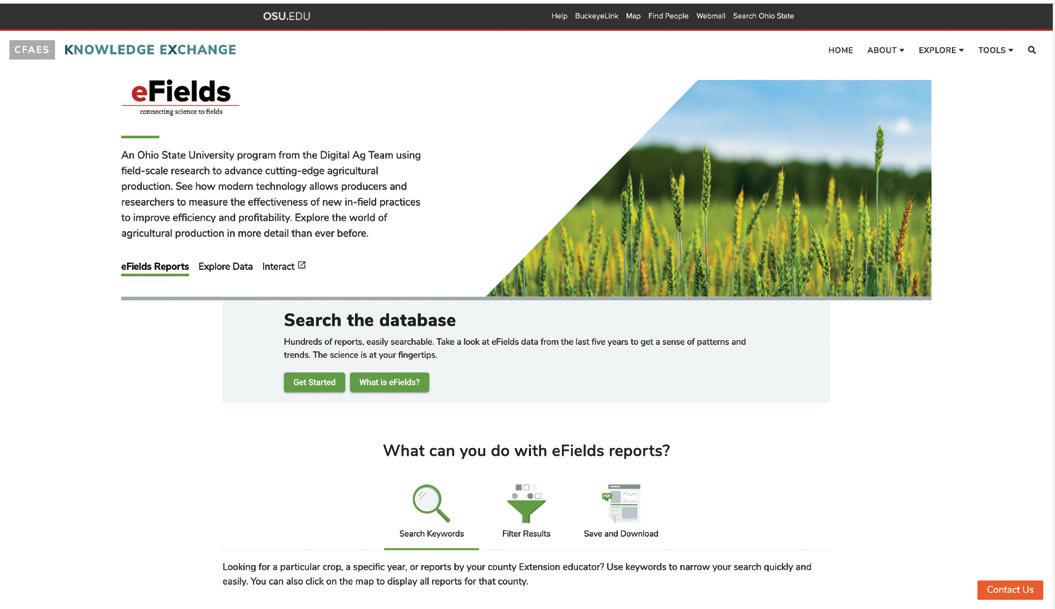
Task: Expand the Explore dropdown menu
Action: click(x=941, y=50)
